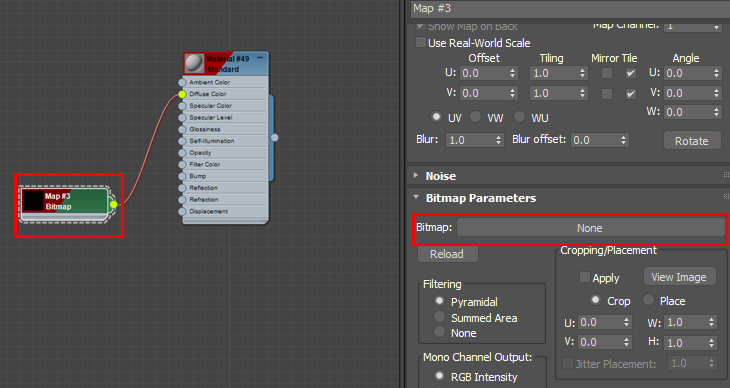Click the Material #49 sphere preview thumbnail
The width and height of the screenshot is (730, 388).
[194, 63]
